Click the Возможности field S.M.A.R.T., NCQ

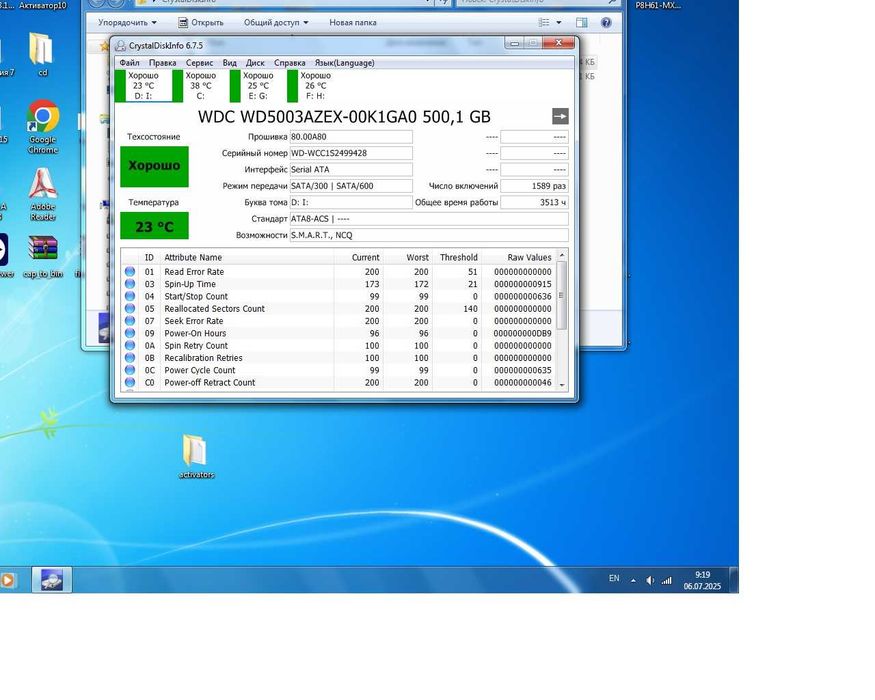pyautogui.click(x=429, y=235)
